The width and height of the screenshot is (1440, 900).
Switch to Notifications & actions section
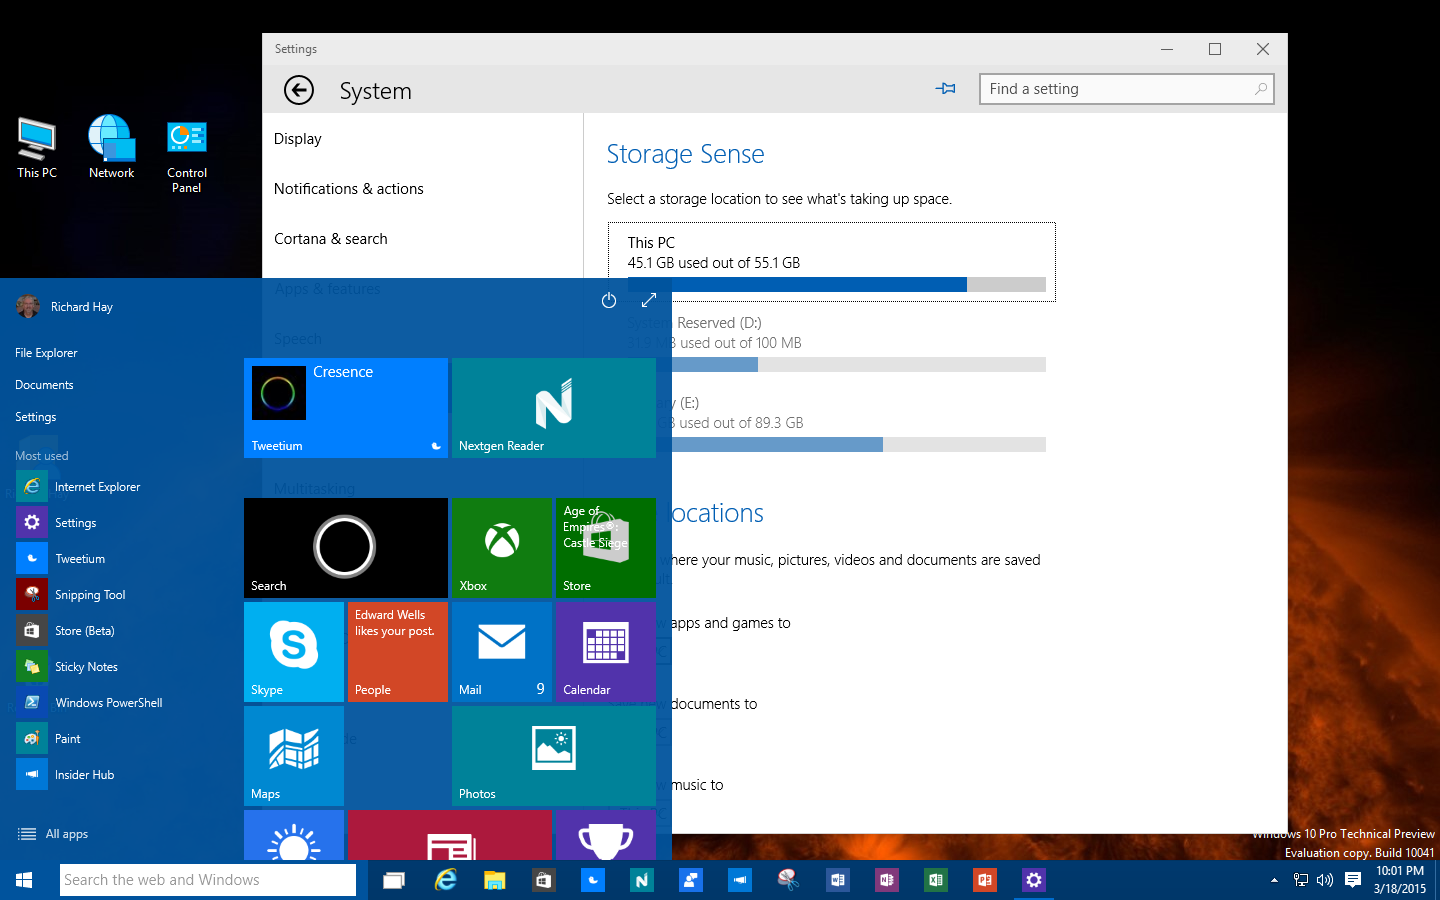(x=349, y=188)
